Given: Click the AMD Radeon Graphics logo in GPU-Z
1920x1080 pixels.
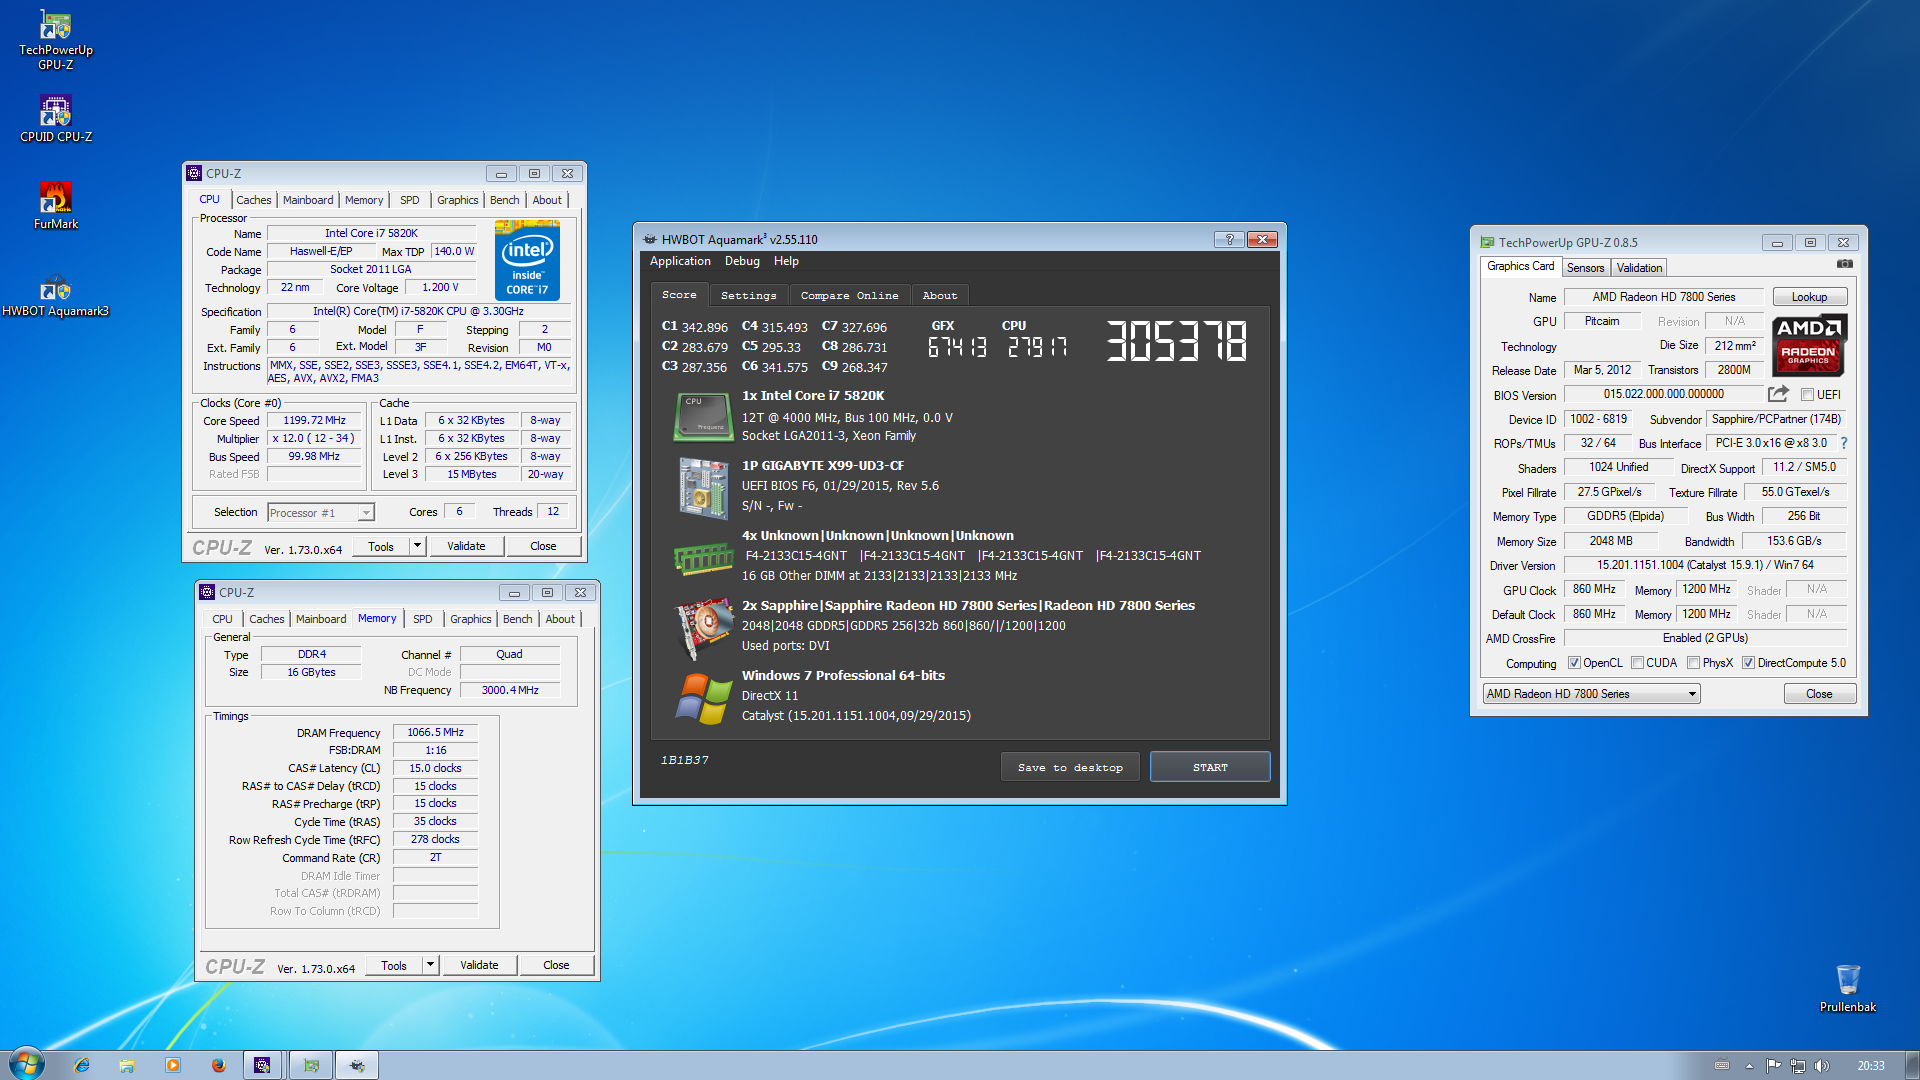Looking at the screenshot, I should point(1809,345).
